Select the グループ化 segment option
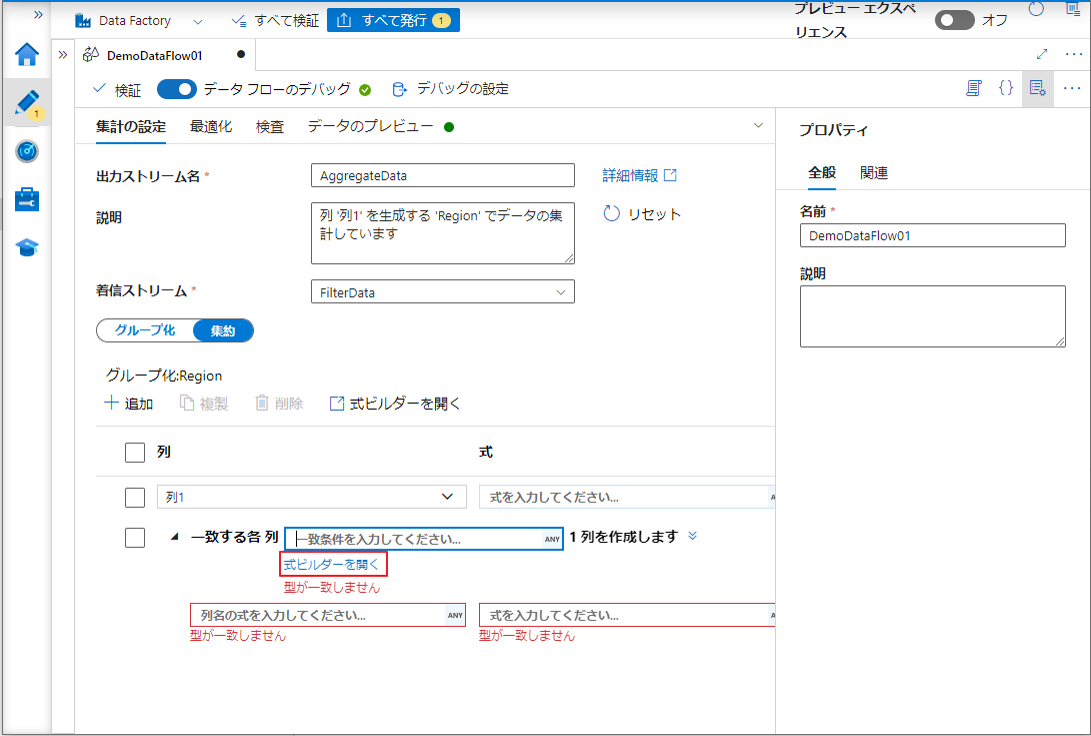Screen dimensions: 1091x736 (145, 331)
